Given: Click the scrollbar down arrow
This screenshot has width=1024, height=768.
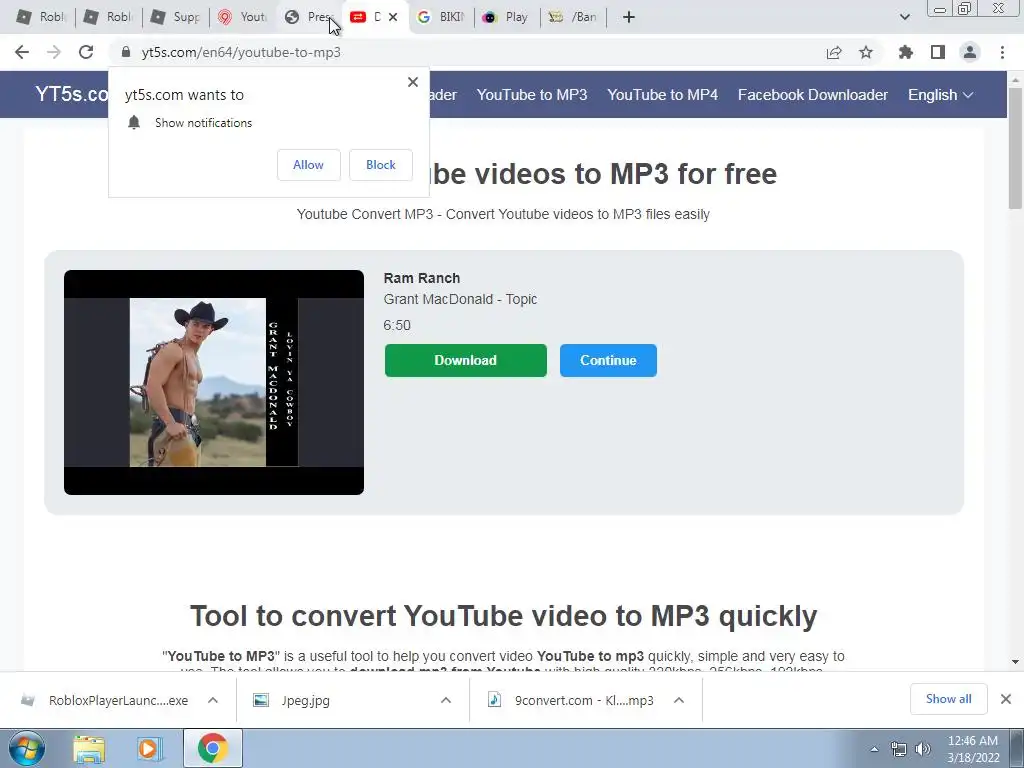Looking at the screenshot, I should (1015, 662).
